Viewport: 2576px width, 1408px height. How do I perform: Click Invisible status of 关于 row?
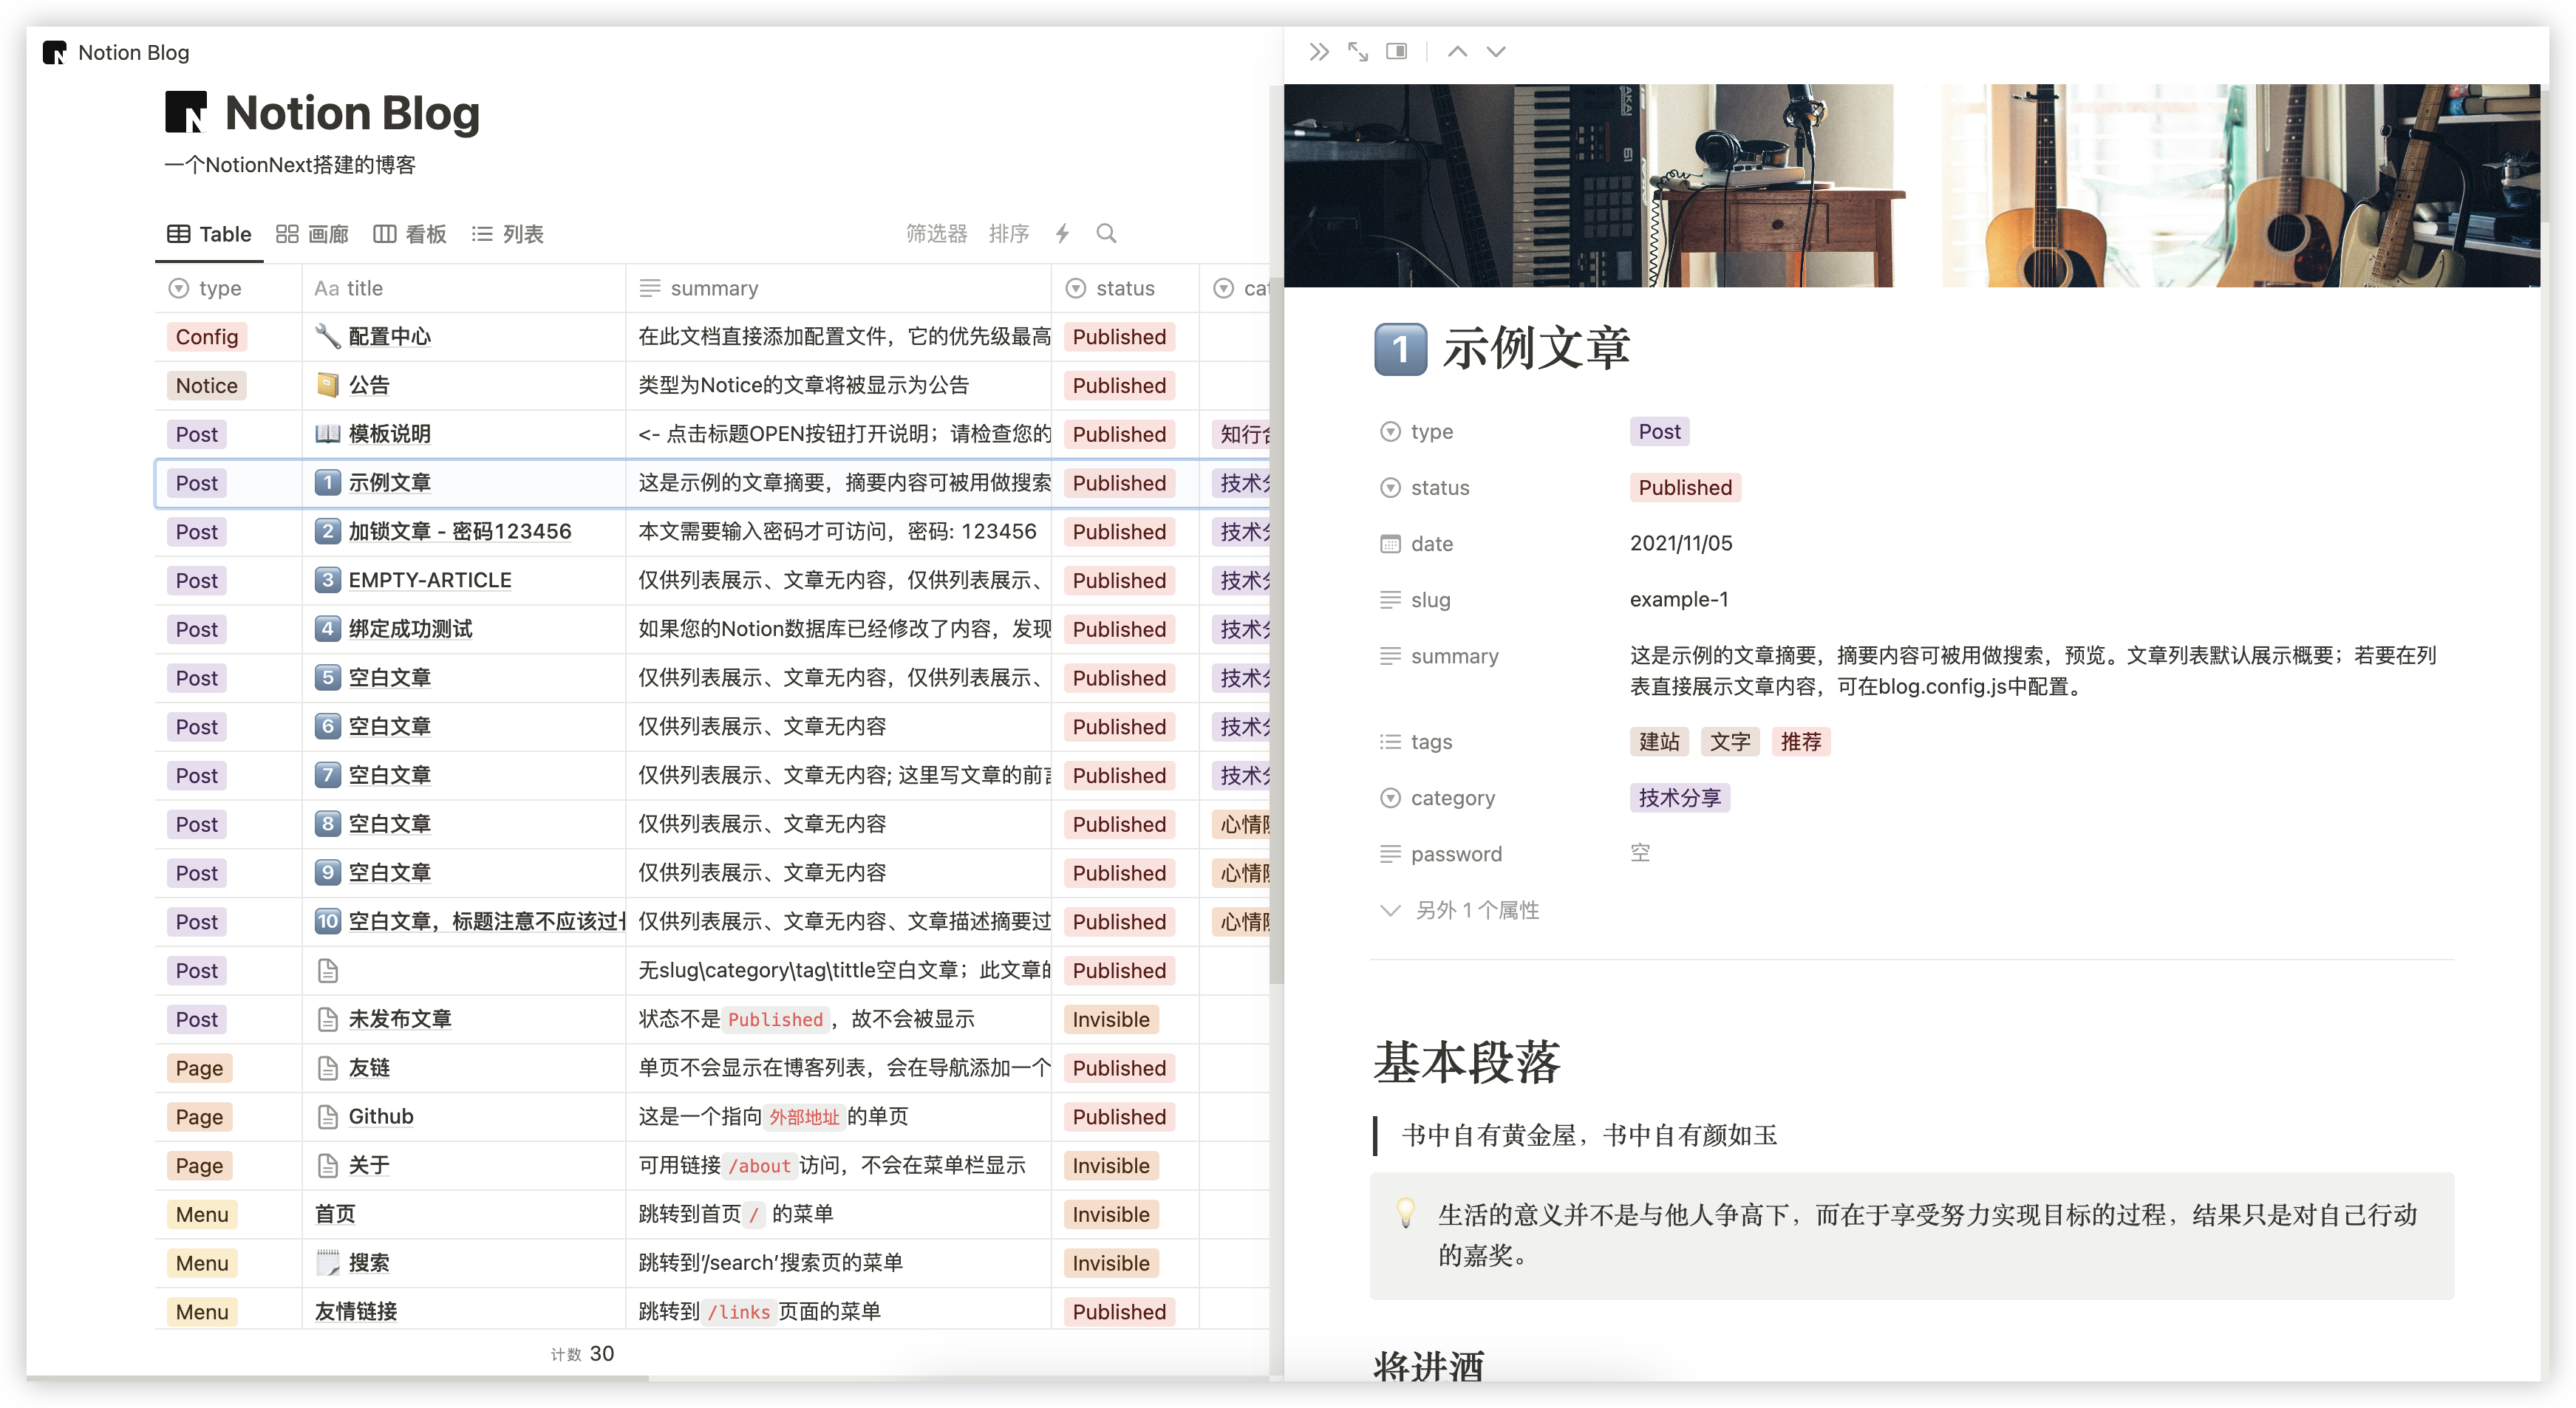point(1111,1166)
